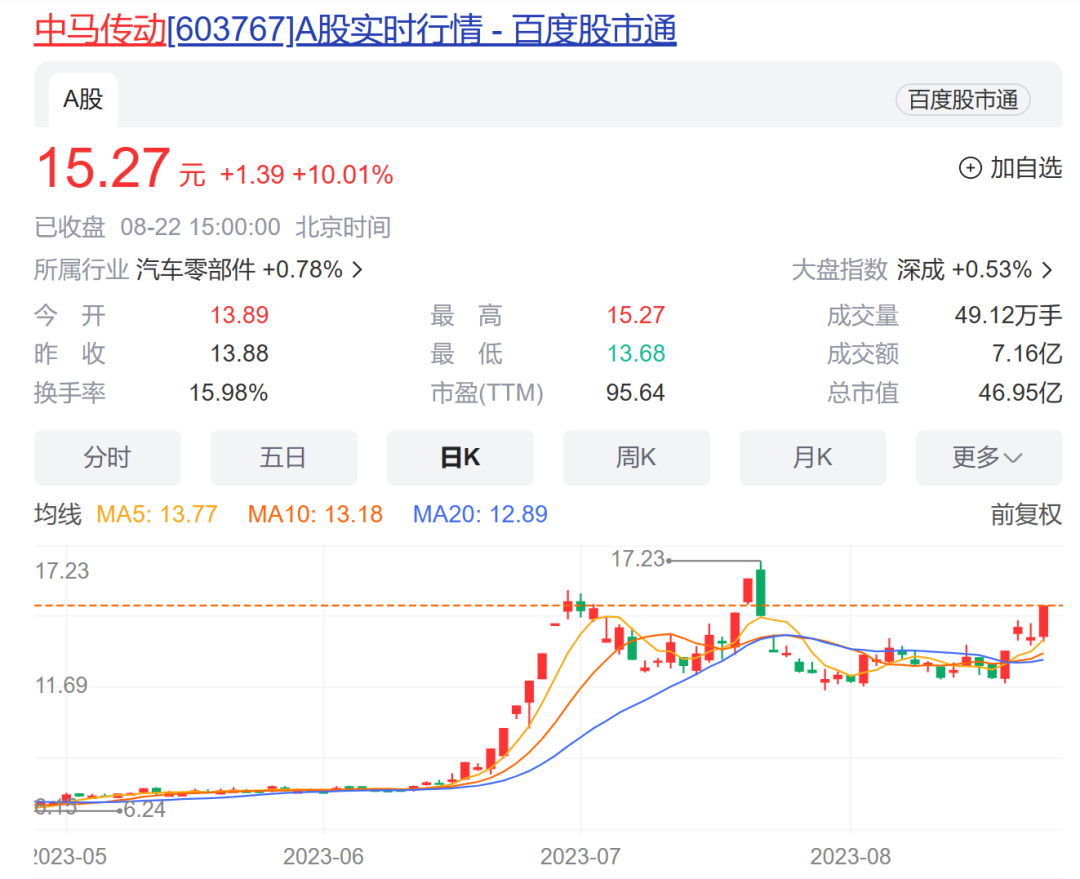The width and height of the screenshot is (1080, 879).
Task: Click the 百度股市通 badge button
Action: (x=962, y=100)
